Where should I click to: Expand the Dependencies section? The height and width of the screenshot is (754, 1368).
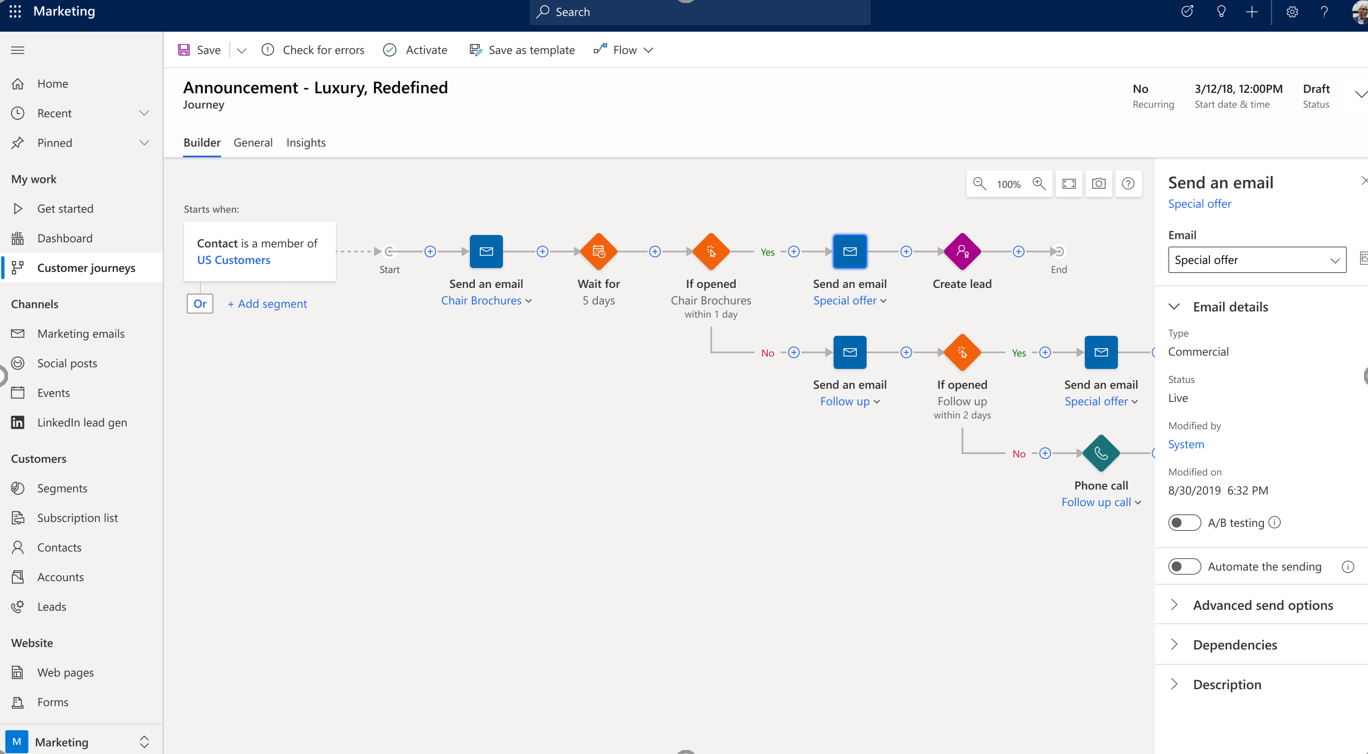pos(1234,645)
